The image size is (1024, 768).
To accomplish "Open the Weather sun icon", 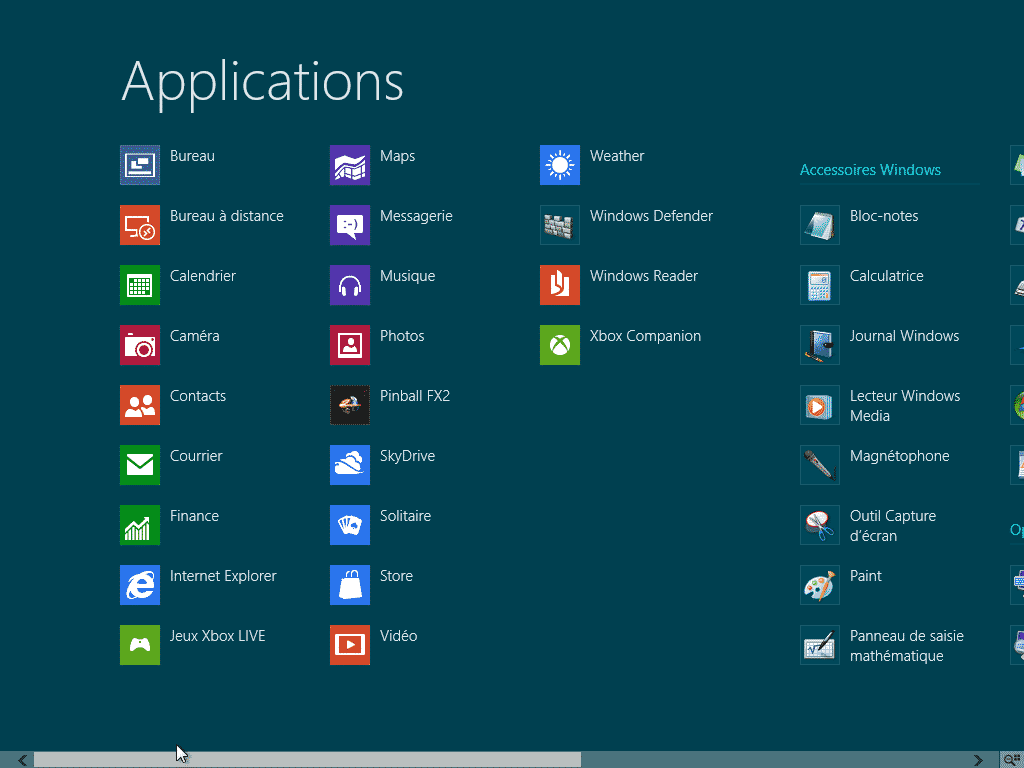I will (560, 165).
